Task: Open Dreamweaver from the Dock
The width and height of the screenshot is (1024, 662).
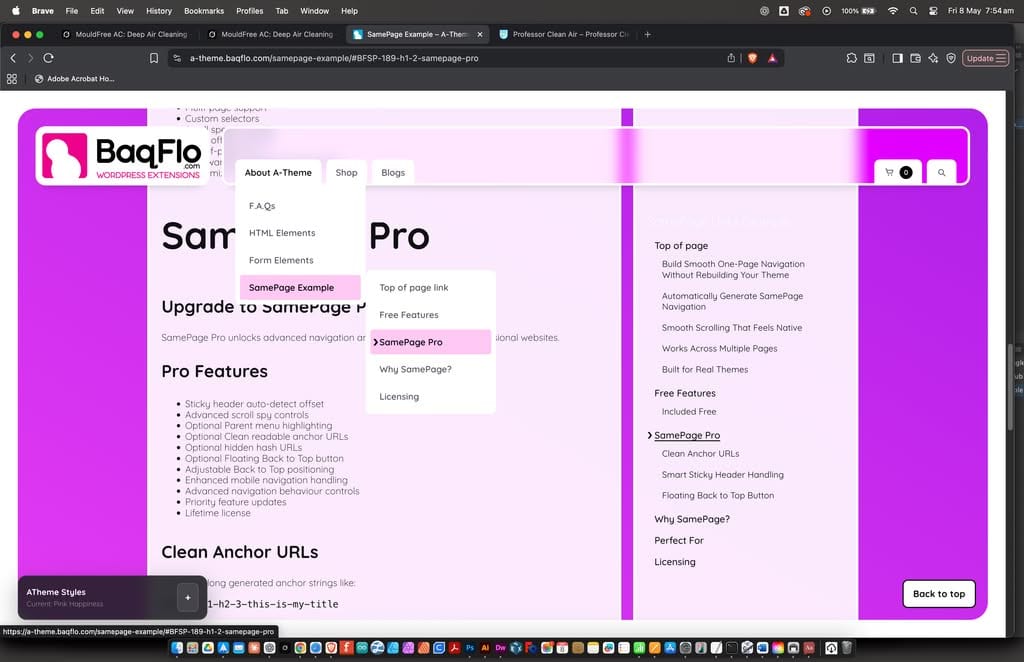Action: click(x=500, y=648)
